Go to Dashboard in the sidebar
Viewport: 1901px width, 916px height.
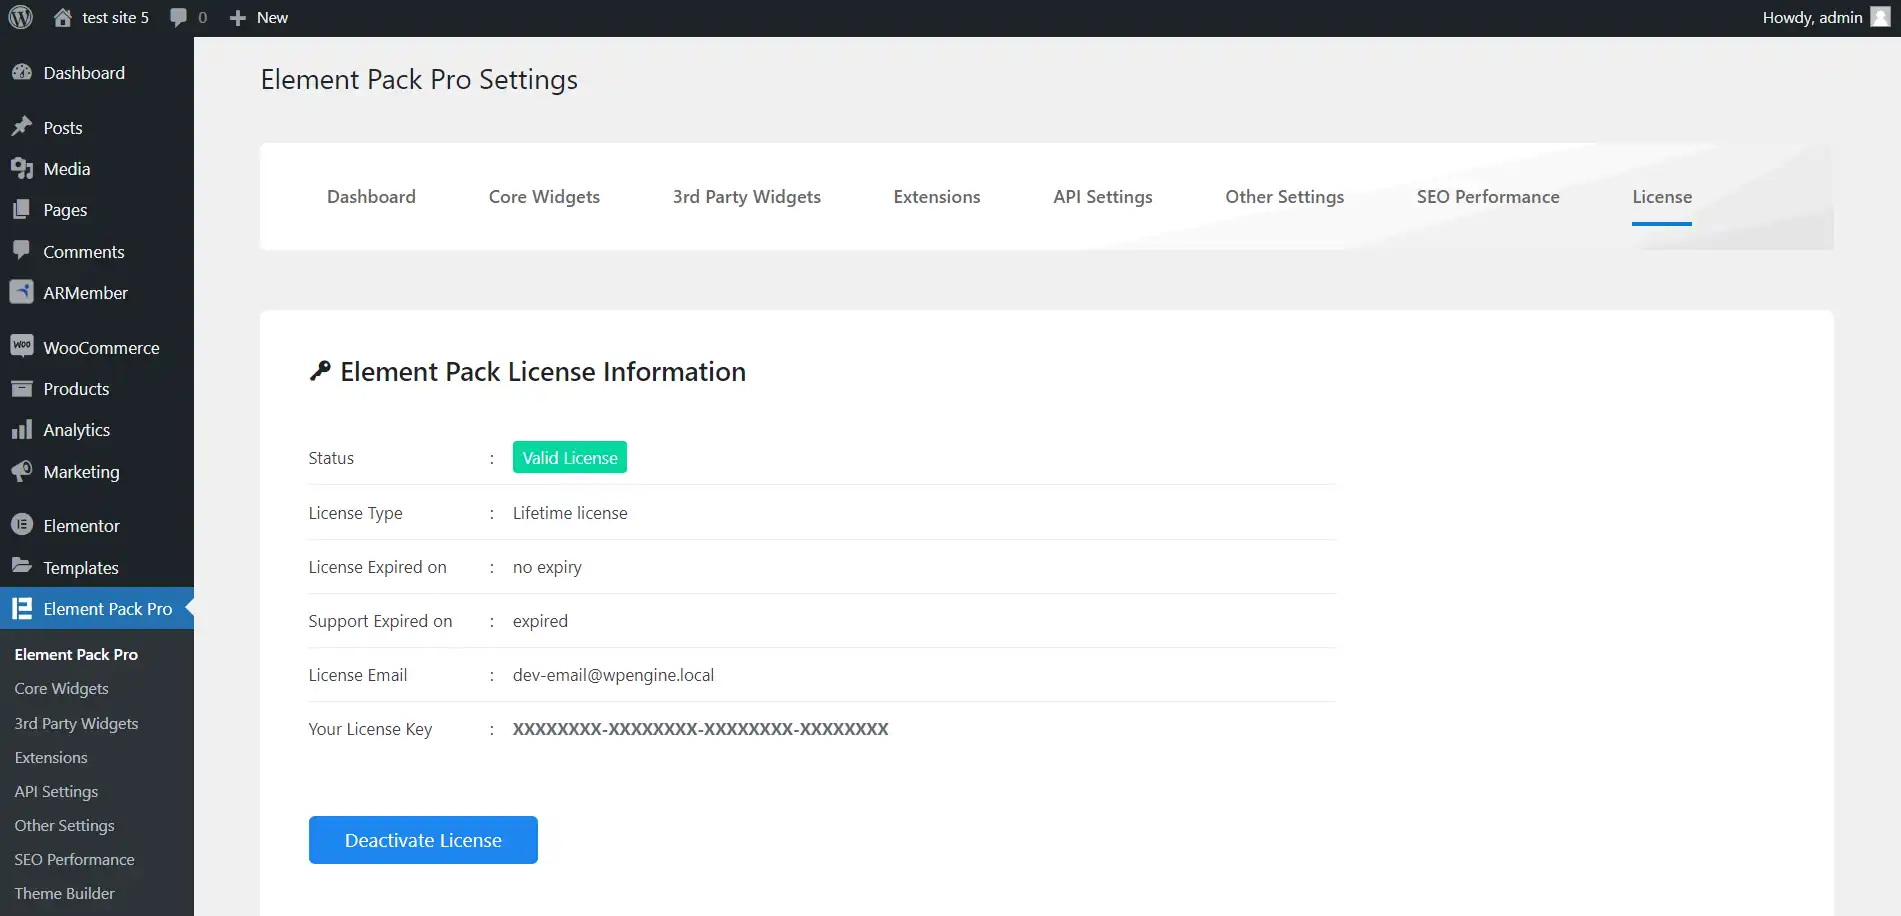(84, 73)
